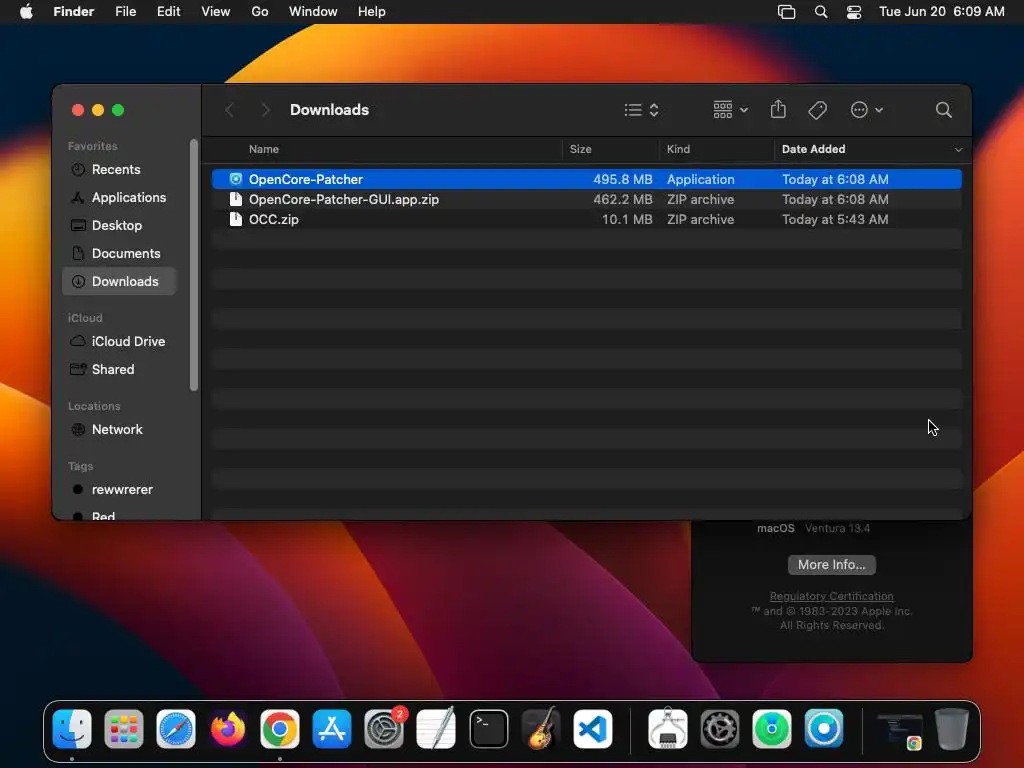Viewport: 1024px width, 768px height.
Task: Select the OpenCore-Patcher application row
Action: click(586, 179)
